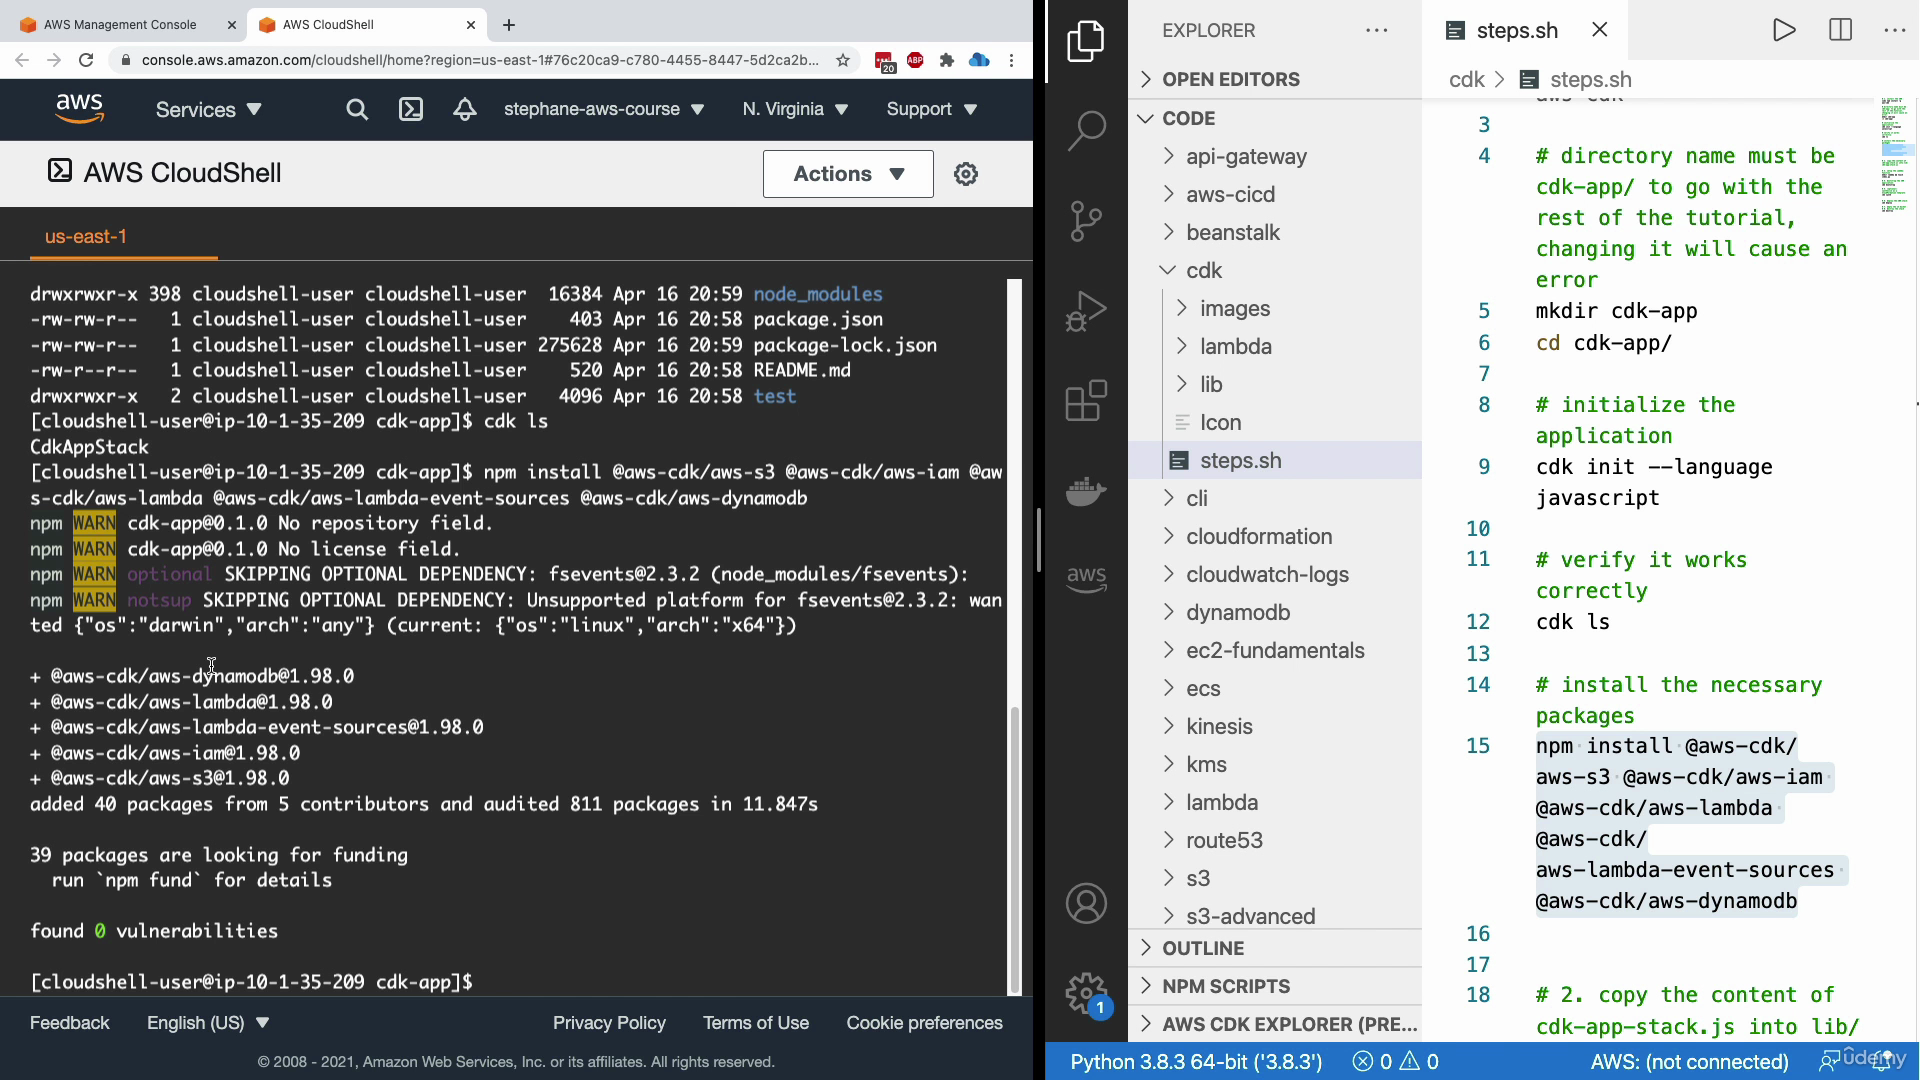The image size is (1920, 1080).
Task: Open a new browser tab
Action: click(509, 25)
